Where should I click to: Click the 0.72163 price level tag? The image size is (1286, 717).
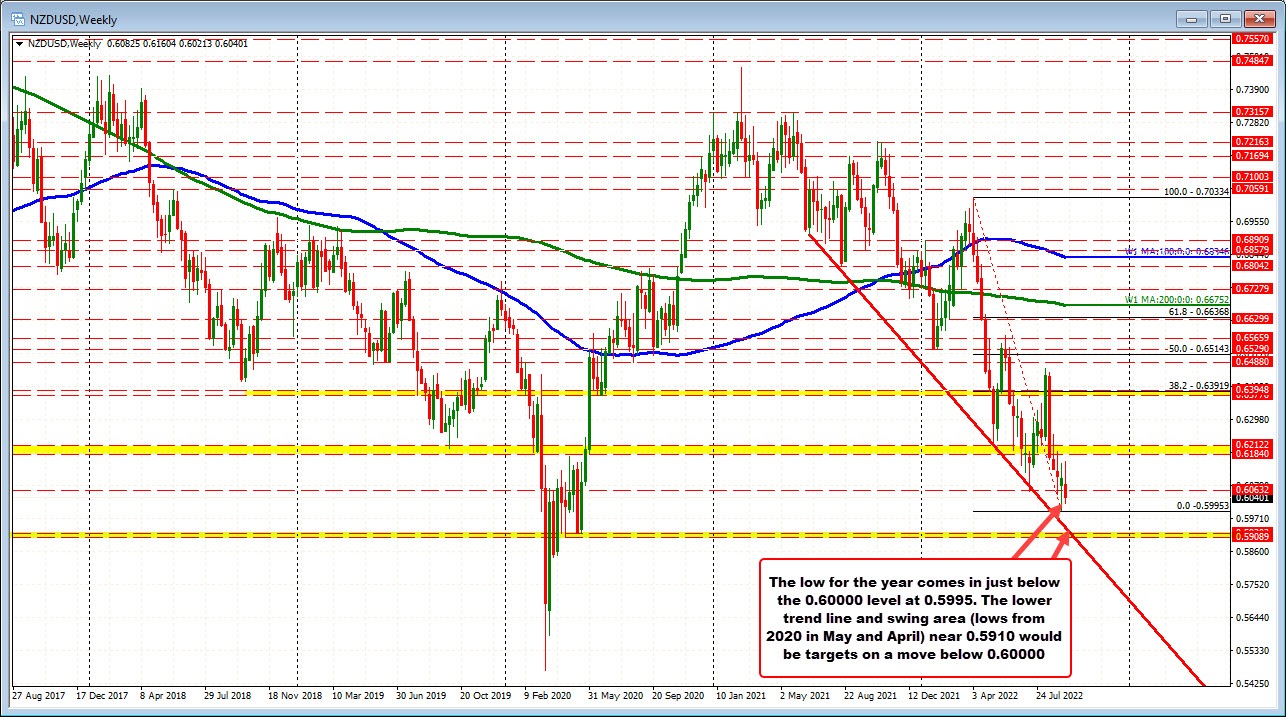point(1252,142)
